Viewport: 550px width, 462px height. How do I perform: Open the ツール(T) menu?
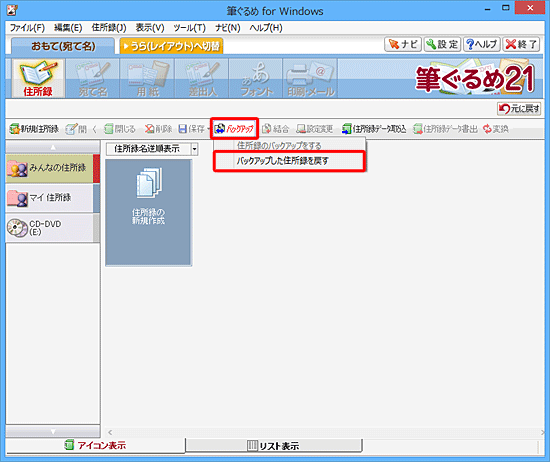coord(189,28)
